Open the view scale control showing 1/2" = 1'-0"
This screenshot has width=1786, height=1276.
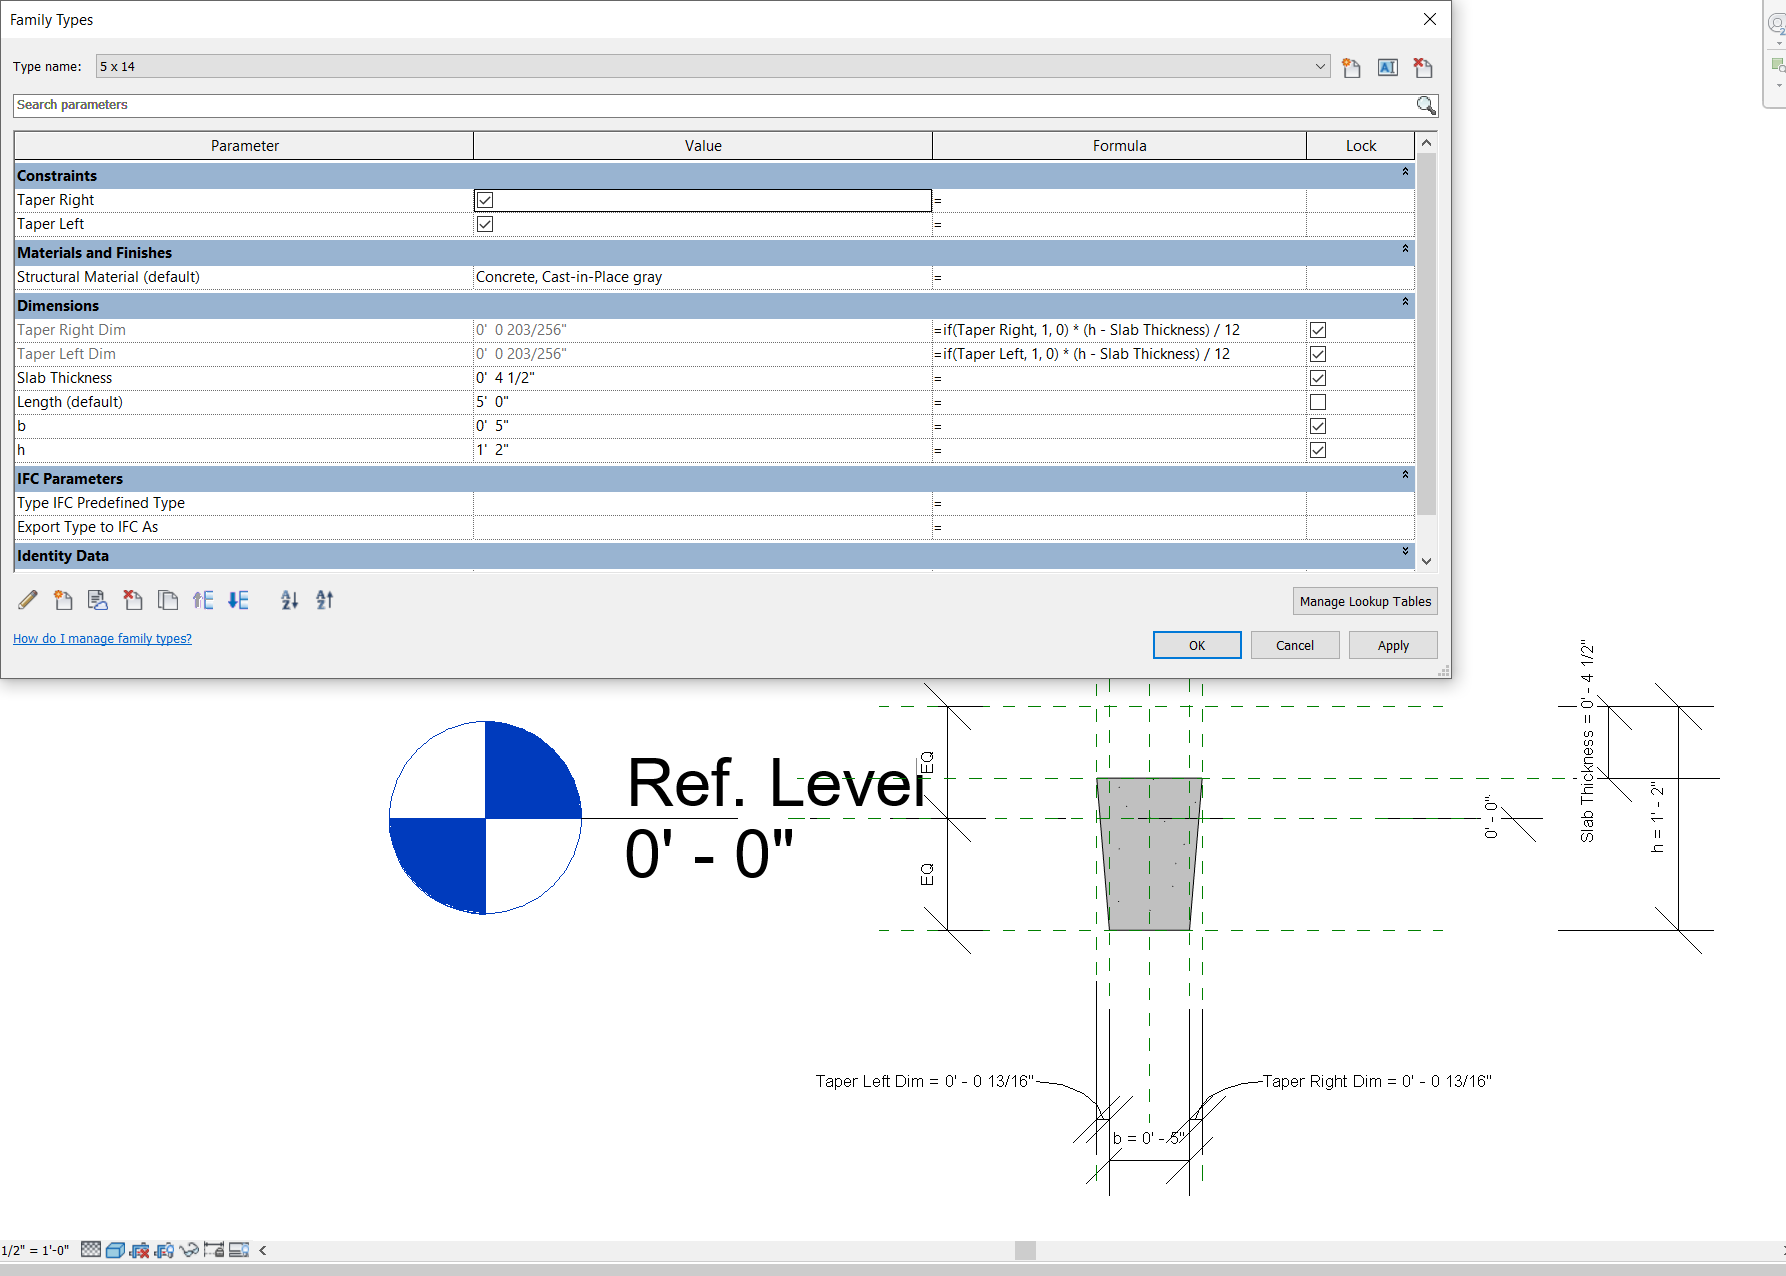click(x=35, y=1250)
